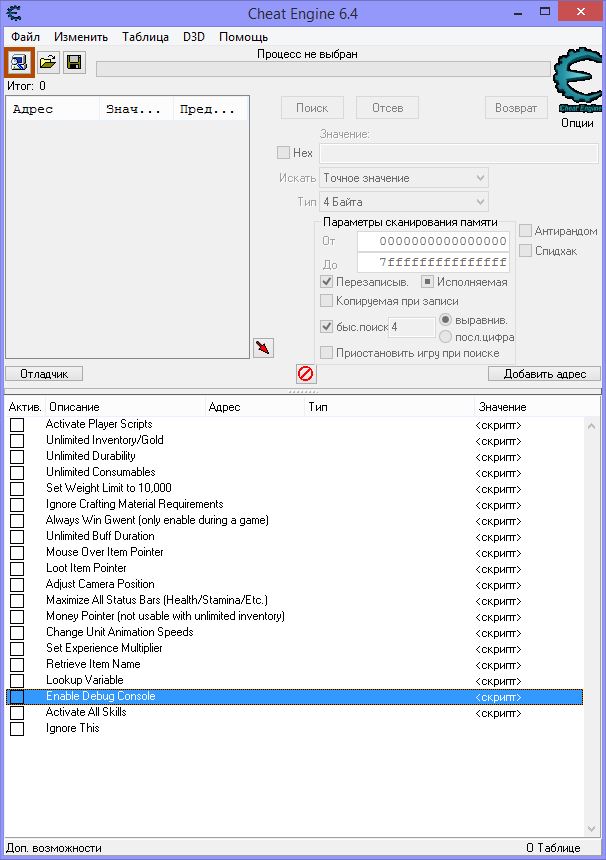Select the выравнив. radio button

click(445, 320)
